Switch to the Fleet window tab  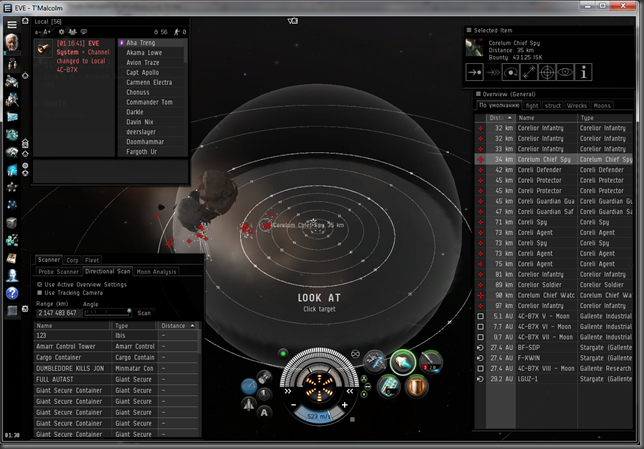[92, 260]
